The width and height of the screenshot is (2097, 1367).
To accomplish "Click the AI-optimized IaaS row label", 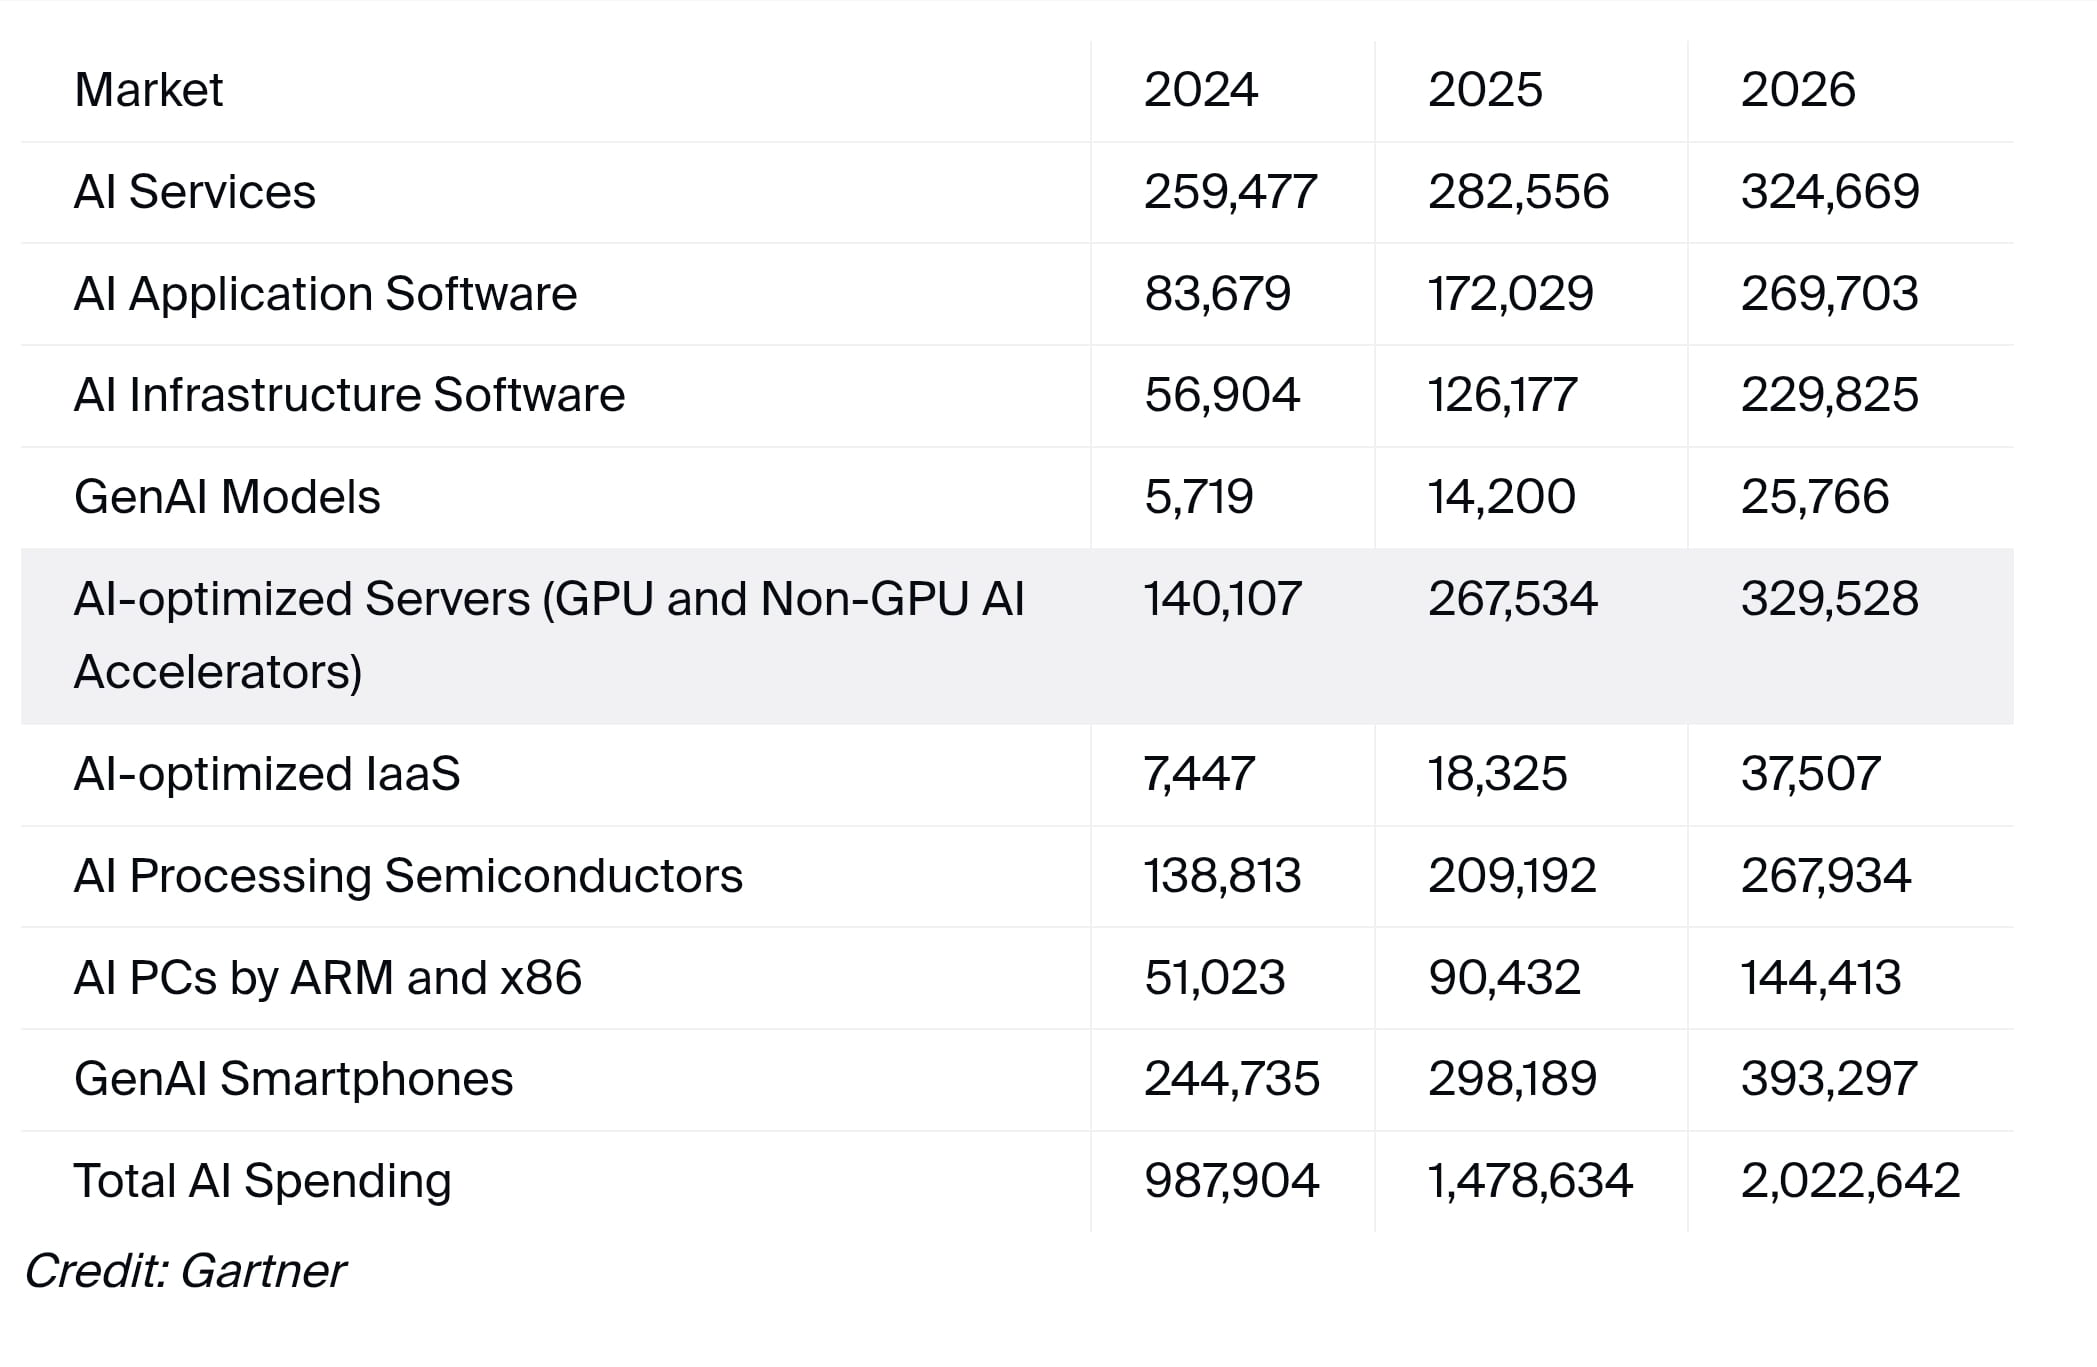I will coord(267,774).
